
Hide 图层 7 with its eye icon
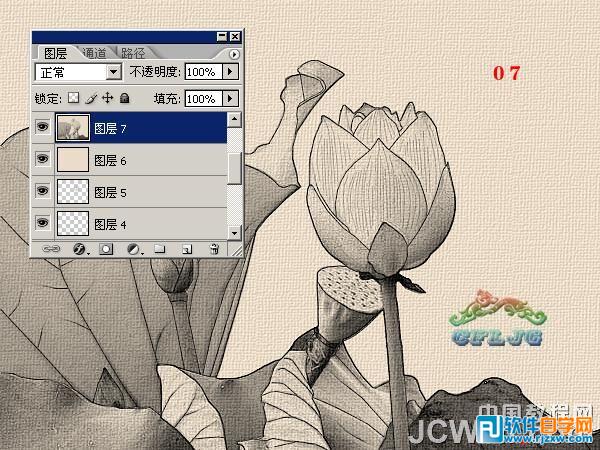(42, 126)
